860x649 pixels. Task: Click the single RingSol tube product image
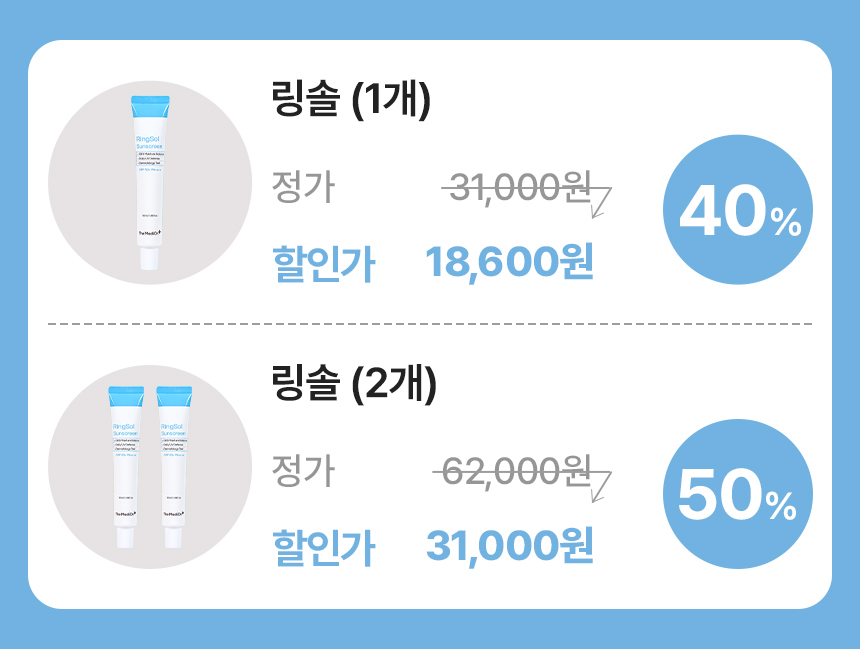[149, 182]
